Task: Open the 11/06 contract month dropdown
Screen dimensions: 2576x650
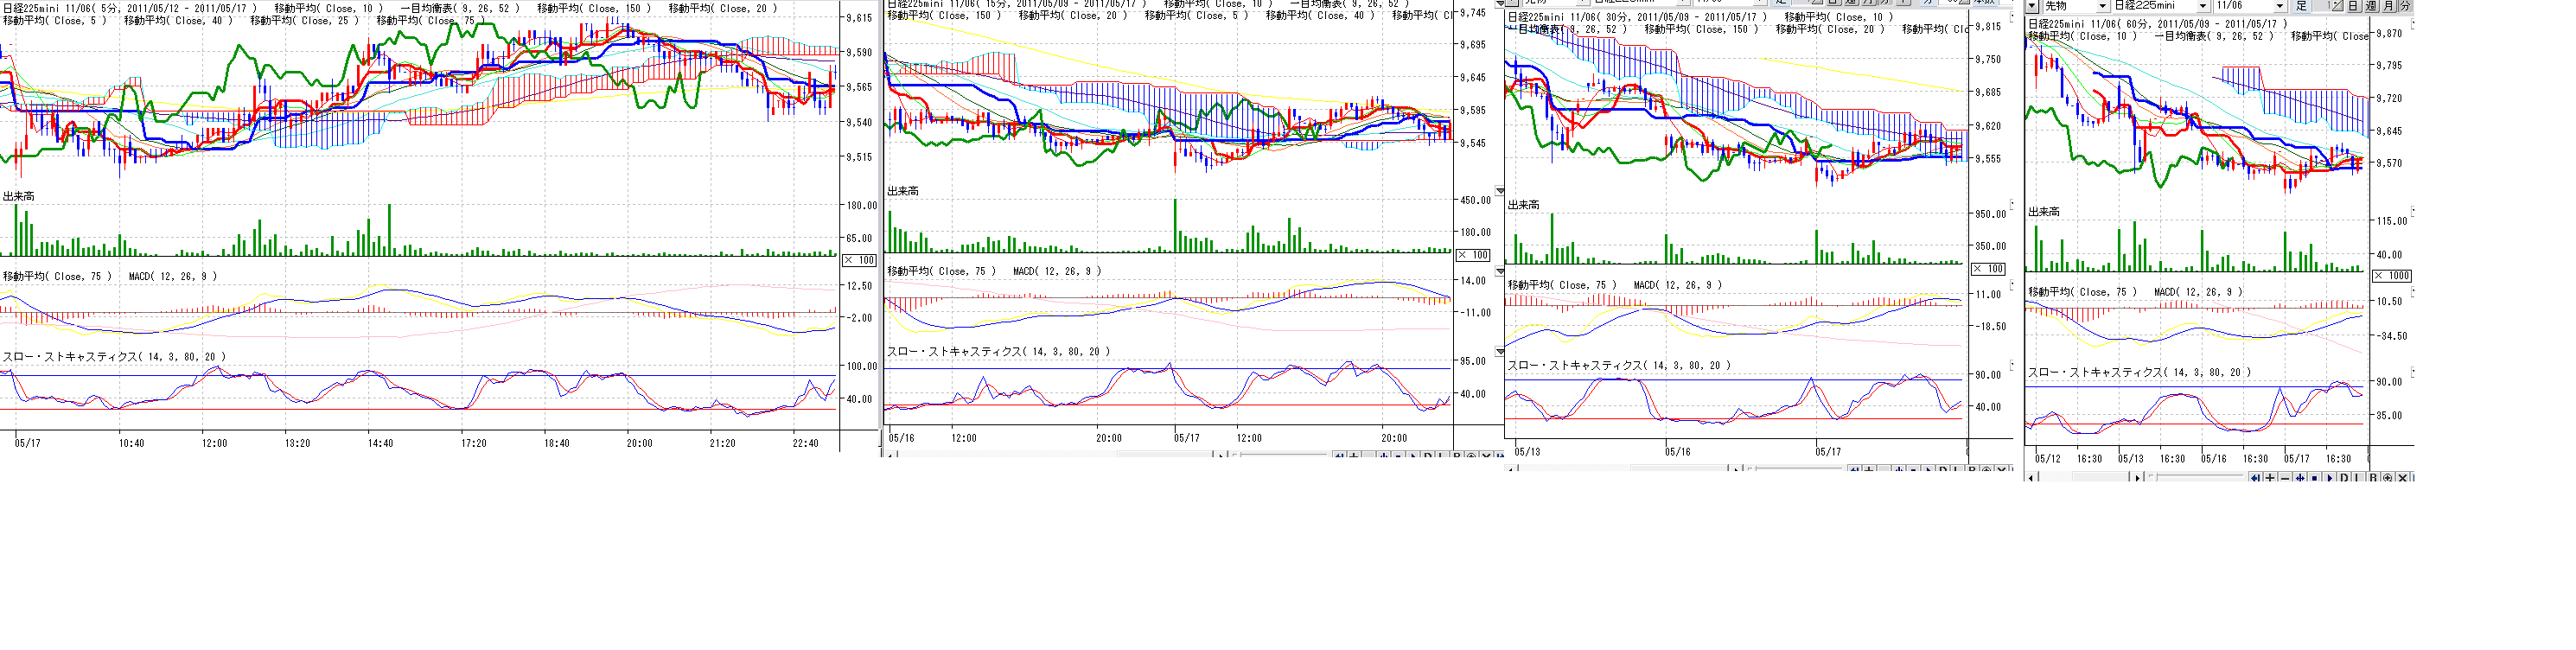Action: [2280, 6]
